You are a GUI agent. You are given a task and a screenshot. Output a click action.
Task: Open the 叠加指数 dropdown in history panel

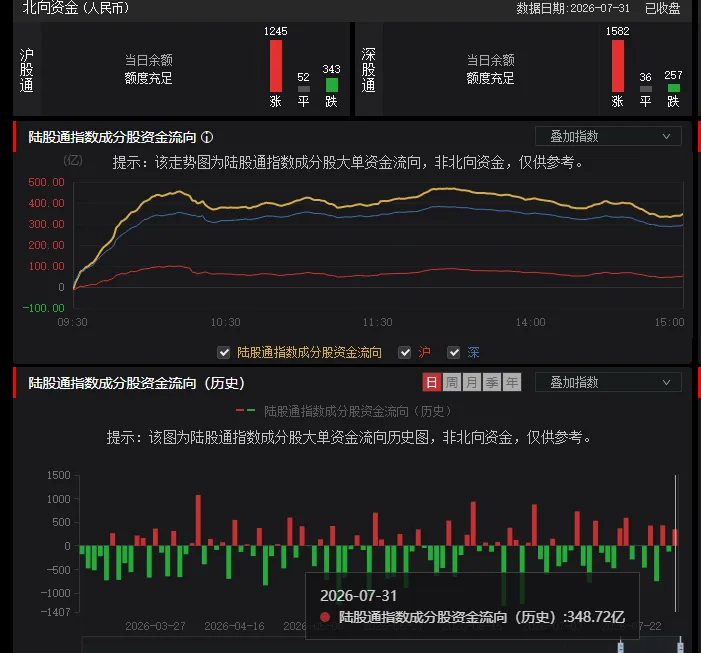(608, 383)
